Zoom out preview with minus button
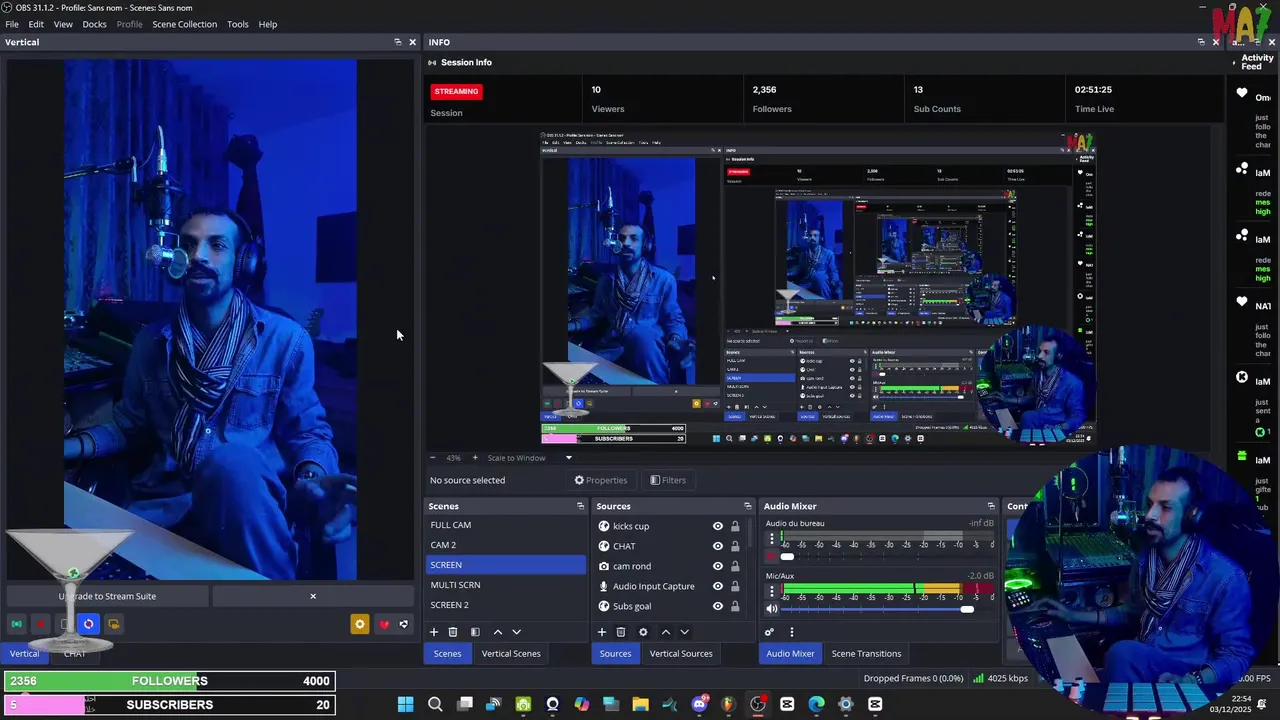Screen dimensions: 1280x720 (433, 458)
